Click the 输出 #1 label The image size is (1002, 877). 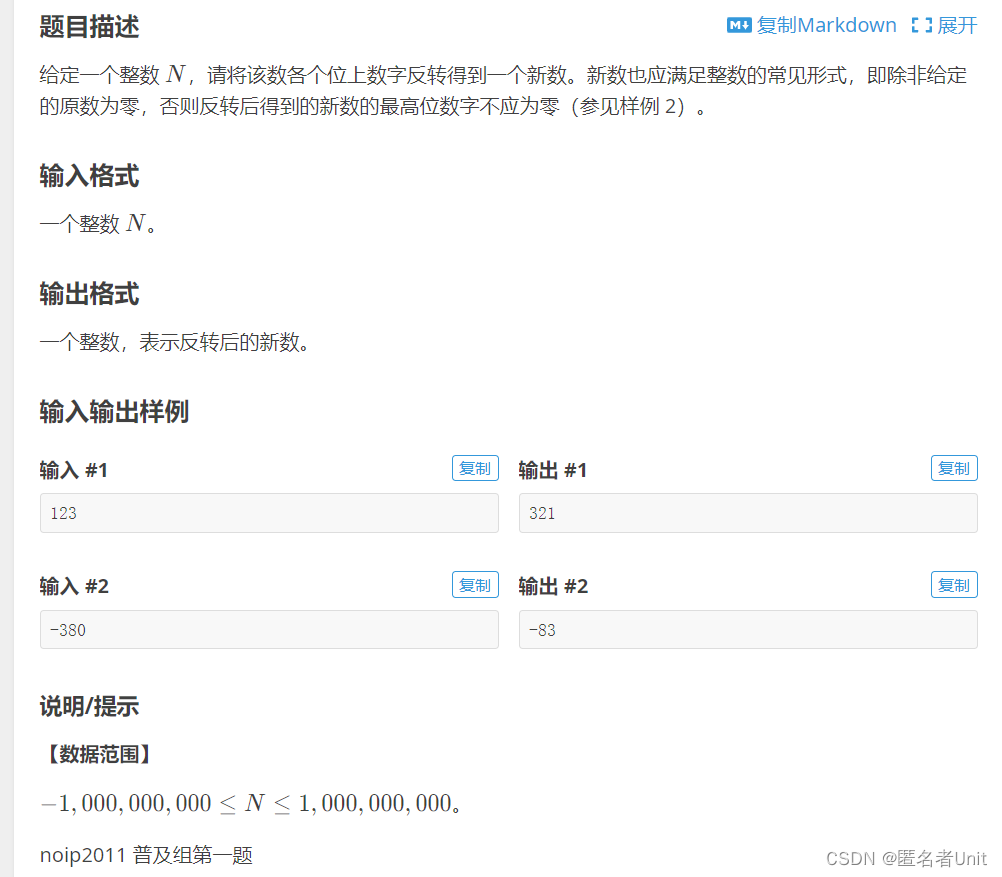pos(553,470)
